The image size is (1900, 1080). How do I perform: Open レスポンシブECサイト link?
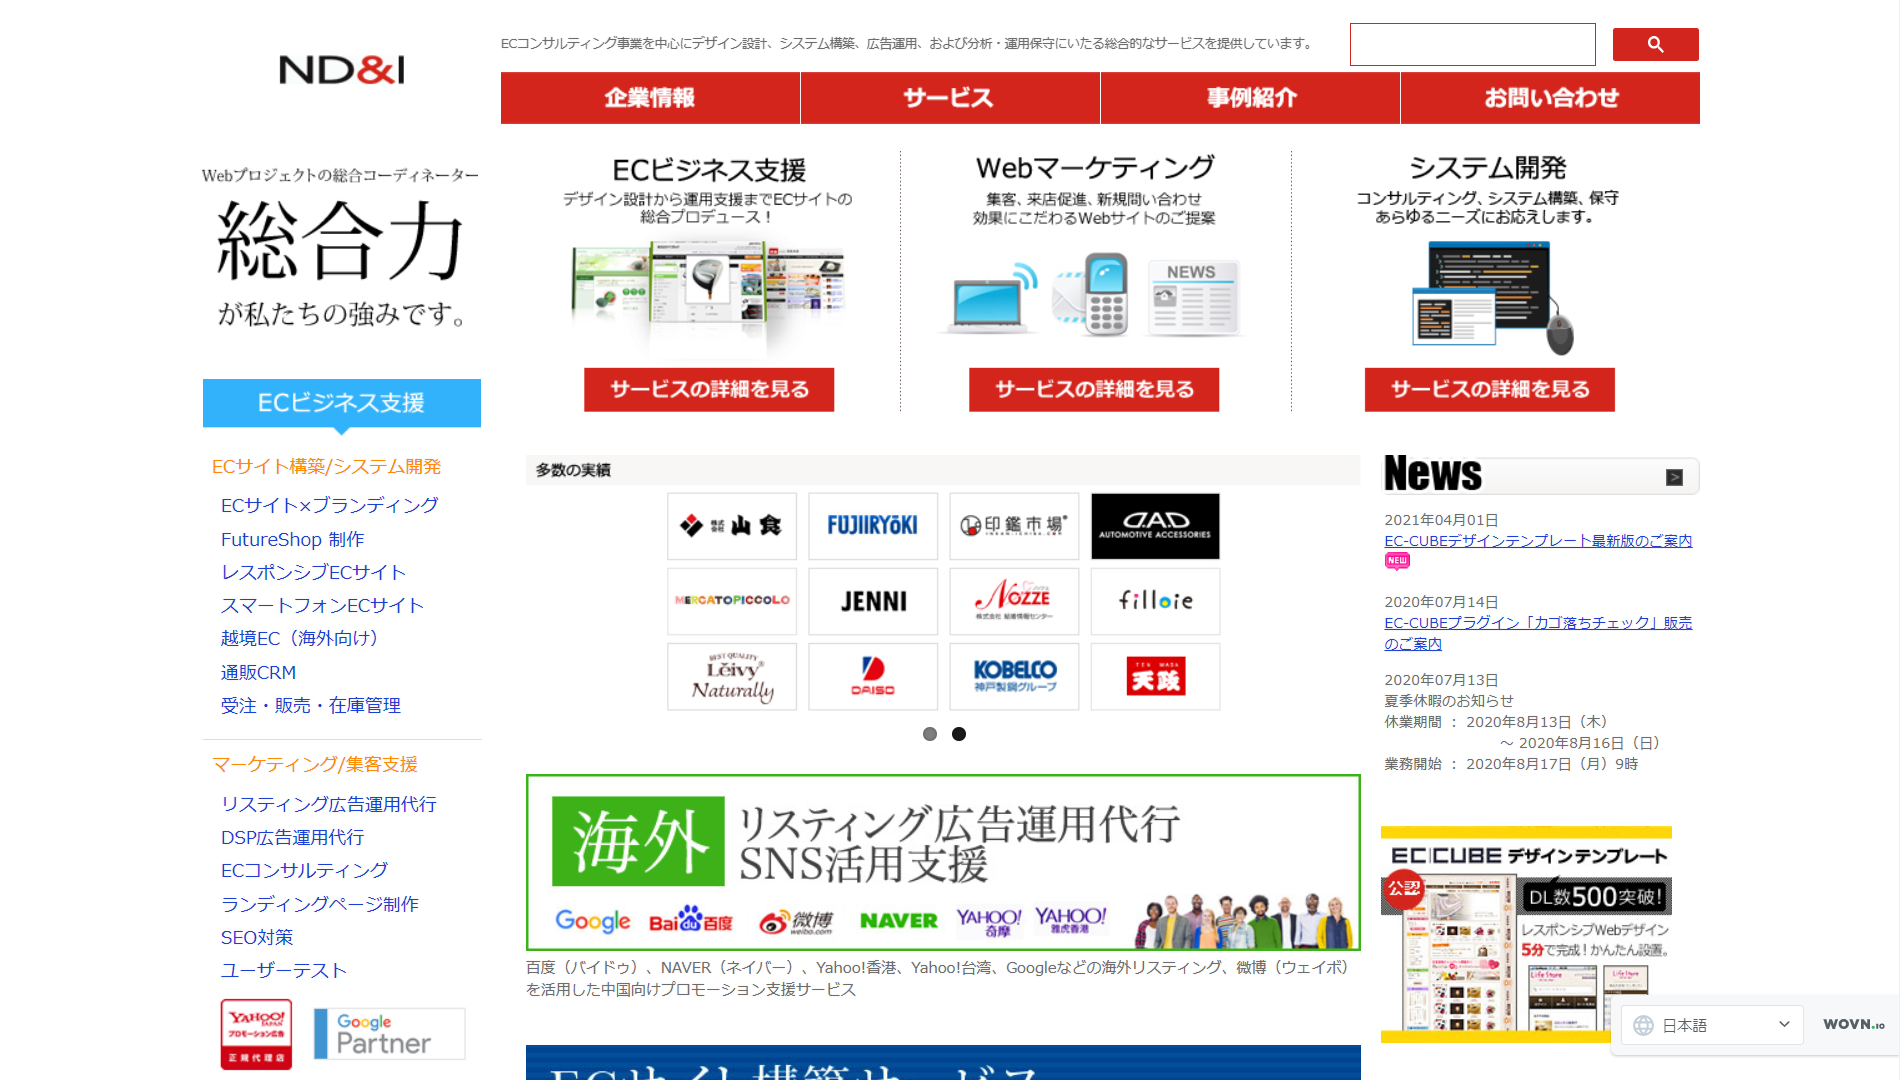(313, 572)
